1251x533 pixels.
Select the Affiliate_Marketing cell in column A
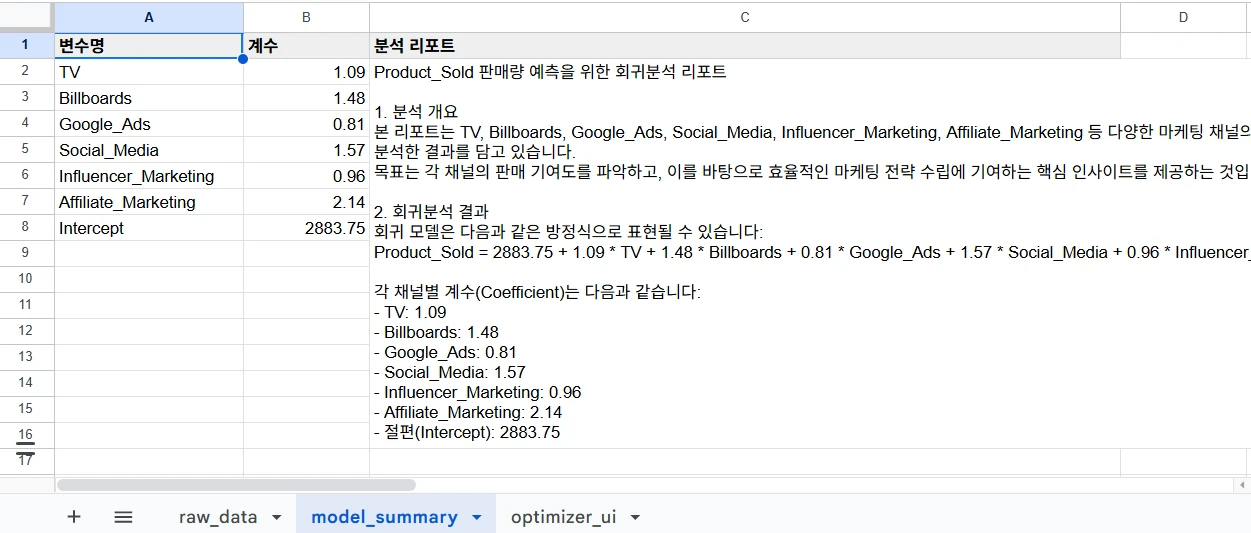[148, 202]
